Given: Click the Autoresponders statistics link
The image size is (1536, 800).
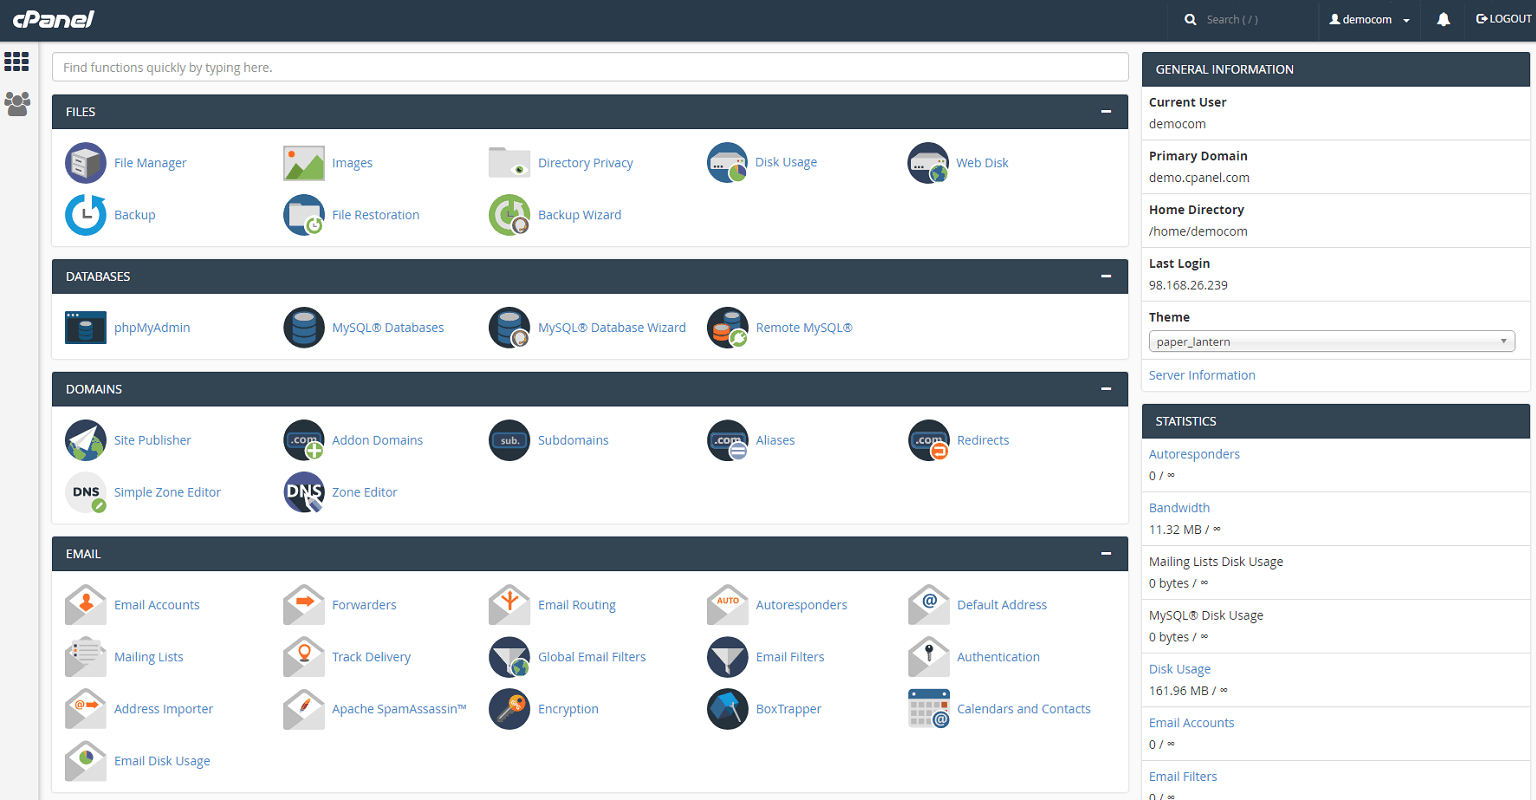Looking at the screenshot, I should point(1194,454).
